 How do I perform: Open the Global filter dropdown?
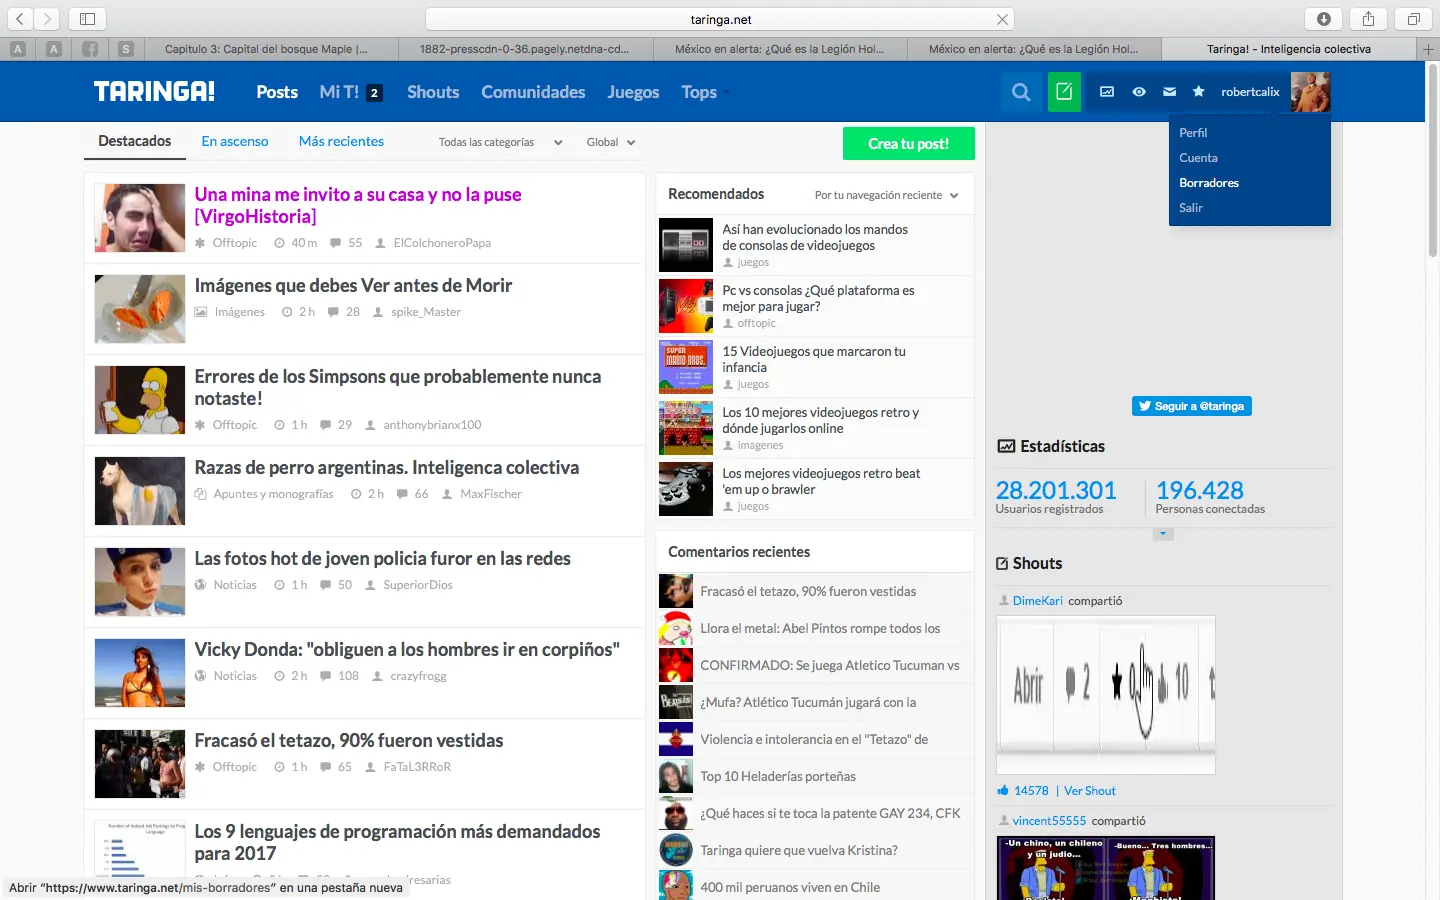click(x=610, y=142)
